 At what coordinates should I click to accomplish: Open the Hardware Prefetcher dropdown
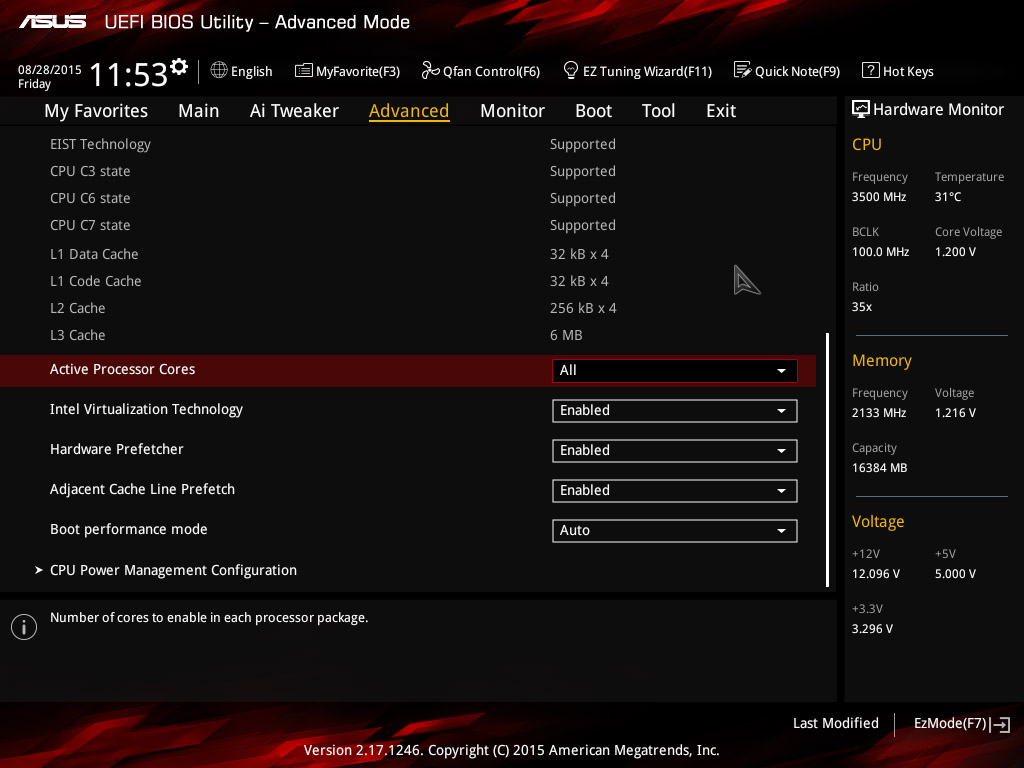tap(675, 451)
